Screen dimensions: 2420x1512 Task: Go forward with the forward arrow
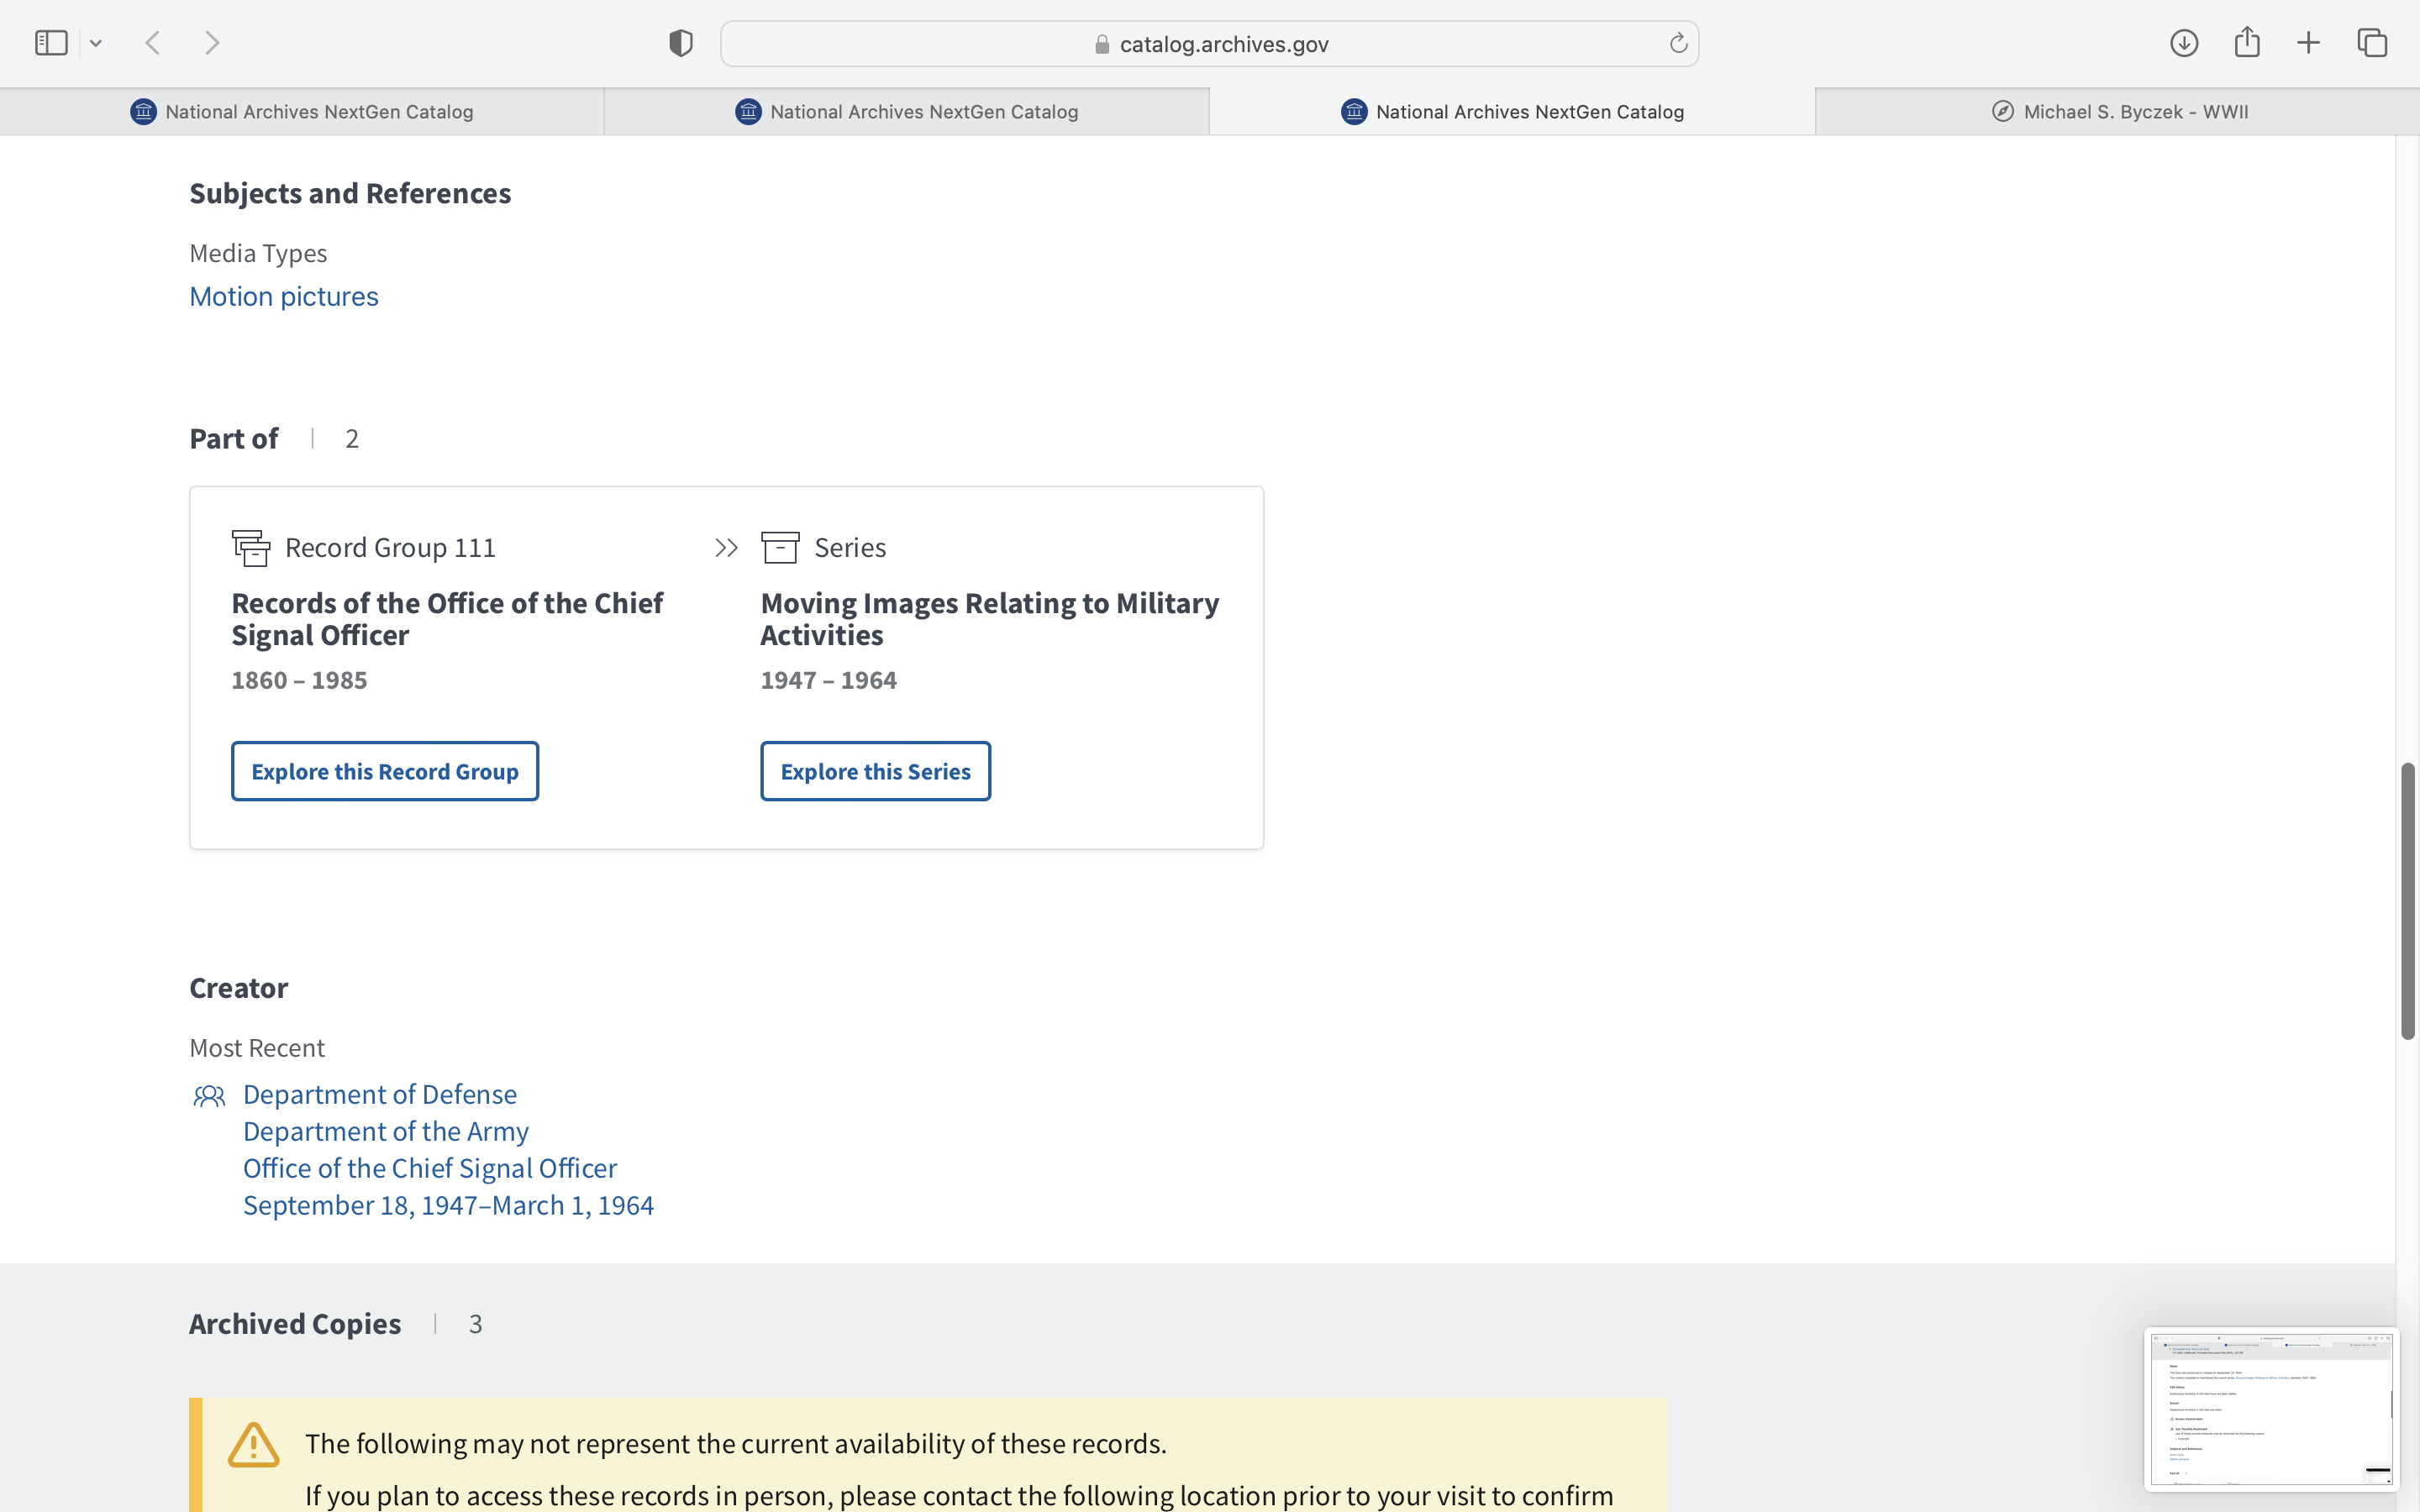click(212, 43)
